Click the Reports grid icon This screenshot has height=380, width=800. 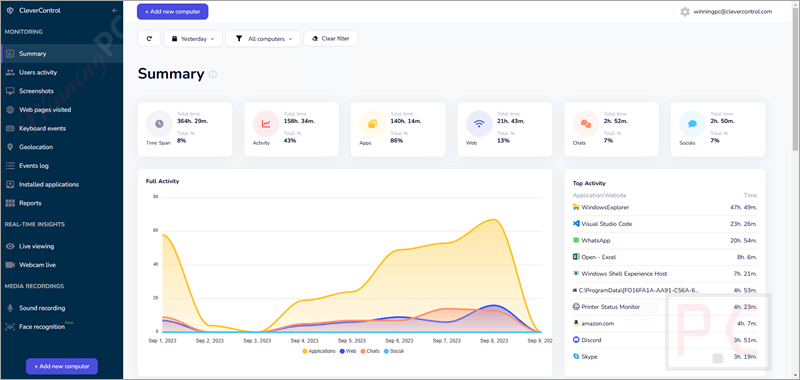point(10,203)
